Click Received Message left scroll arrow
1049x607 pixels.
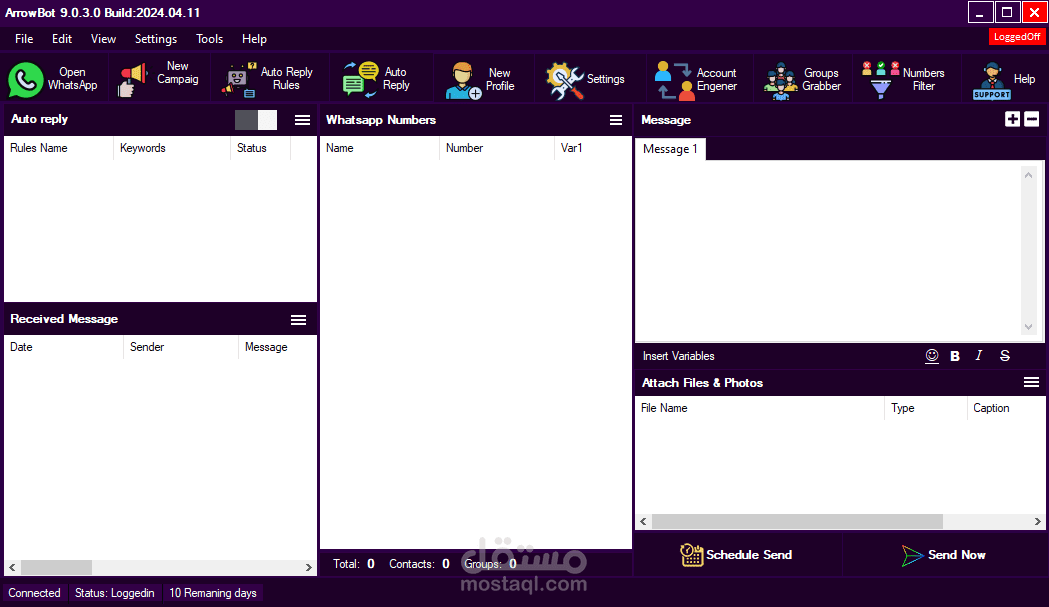coord(12,567)
